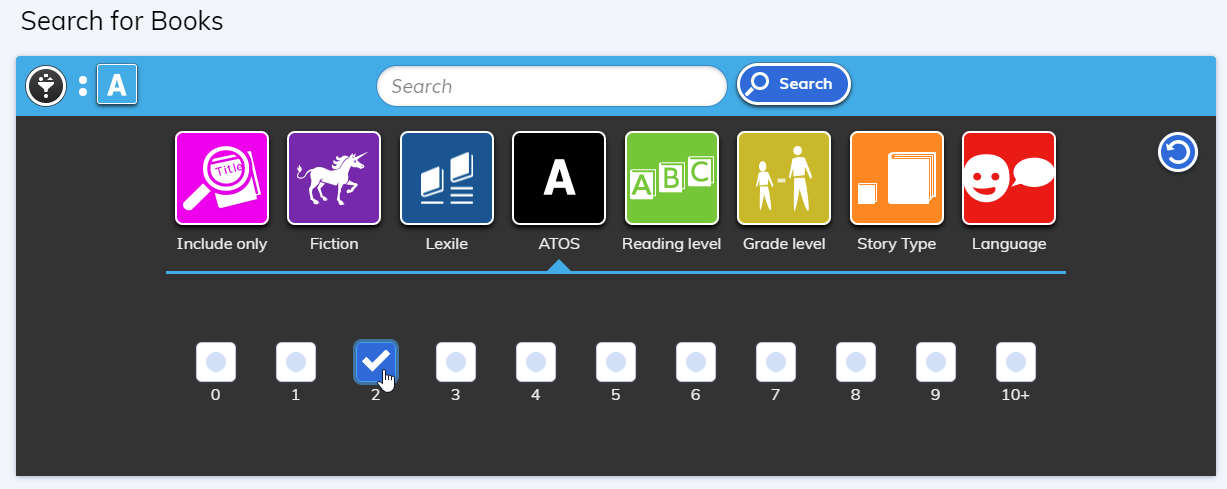Click the Story Type label

tap(897, 244)
